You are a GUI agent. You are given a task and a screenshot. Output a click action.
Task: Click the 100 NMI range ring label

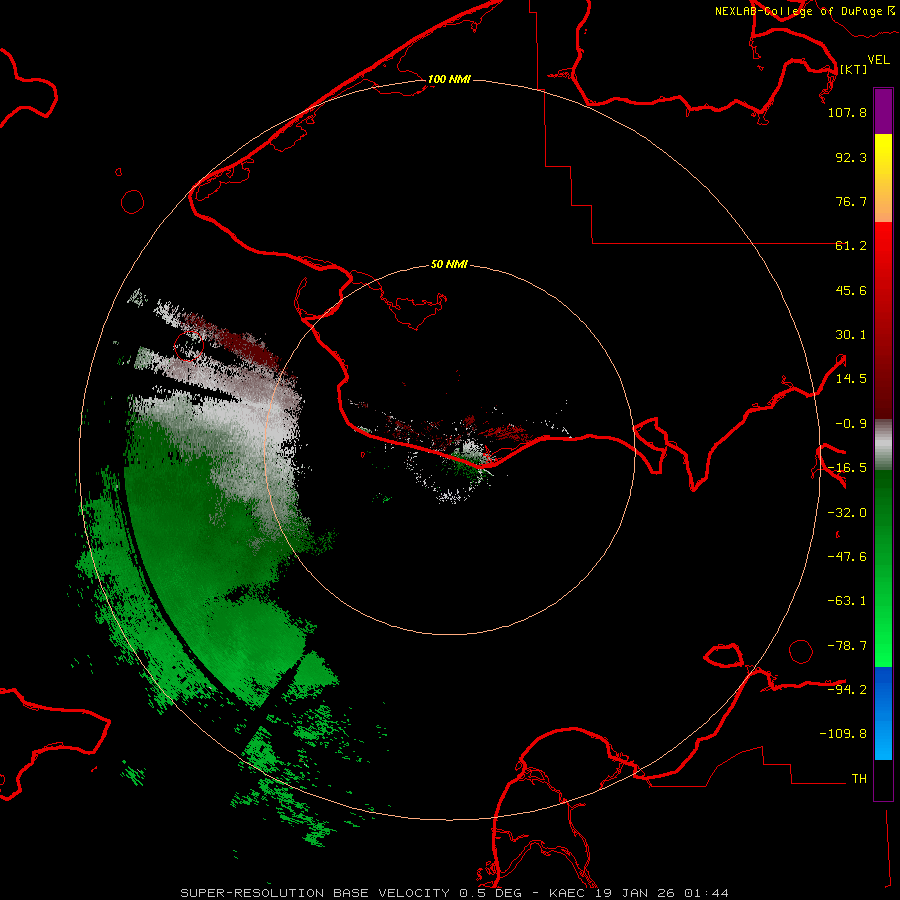click(449, 79)
